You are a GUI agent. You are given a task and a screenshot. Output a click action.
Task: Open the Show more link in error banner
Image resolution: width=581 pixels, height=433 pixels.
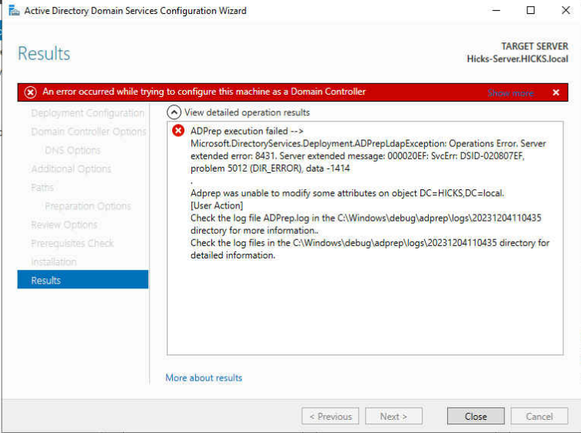(x=510, y=93)
